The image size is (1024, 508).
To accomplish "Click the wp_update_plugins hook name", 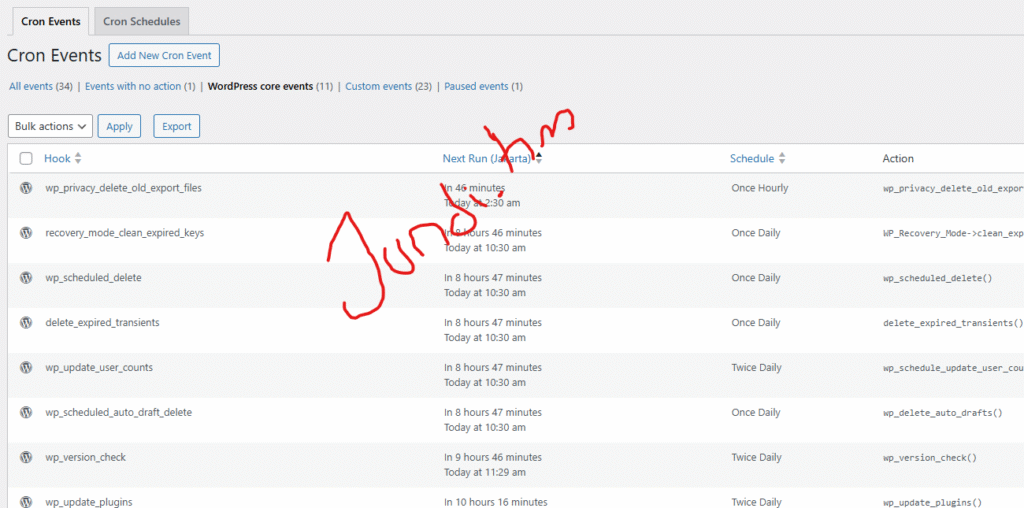I will (89, 502).
